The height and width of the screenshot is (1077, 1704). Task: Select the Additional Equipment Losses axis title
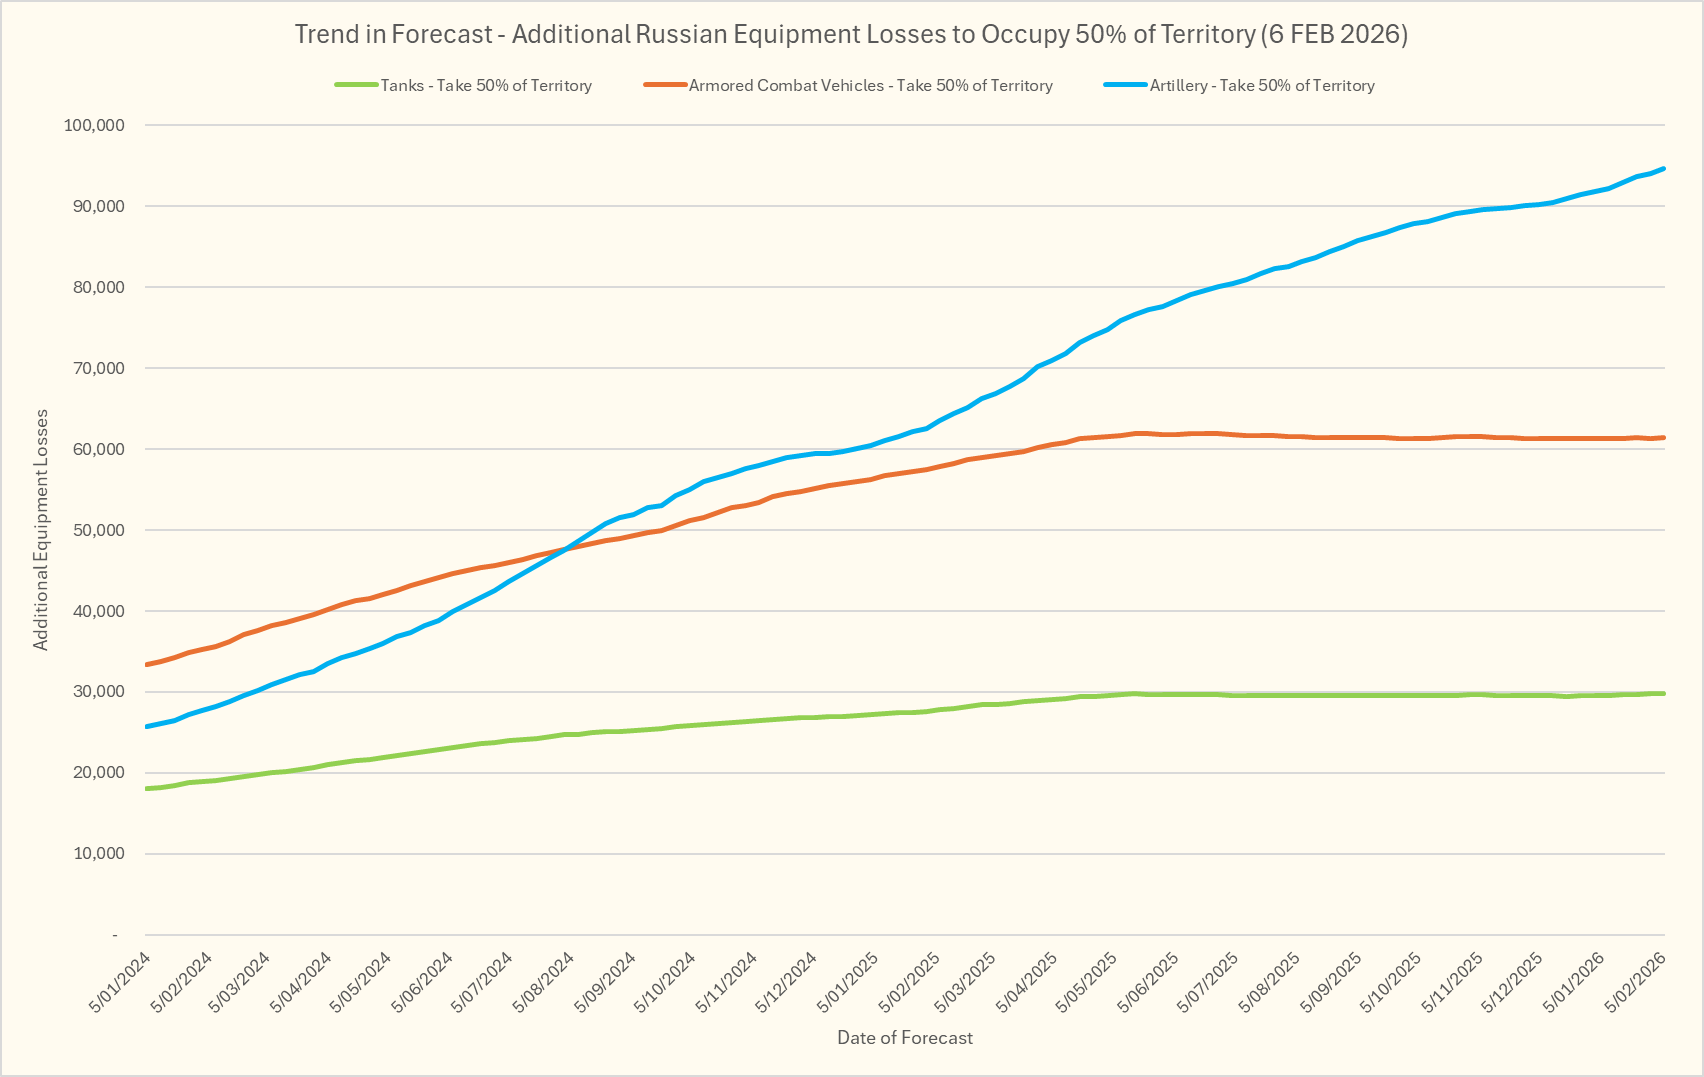tap(41, 530)
